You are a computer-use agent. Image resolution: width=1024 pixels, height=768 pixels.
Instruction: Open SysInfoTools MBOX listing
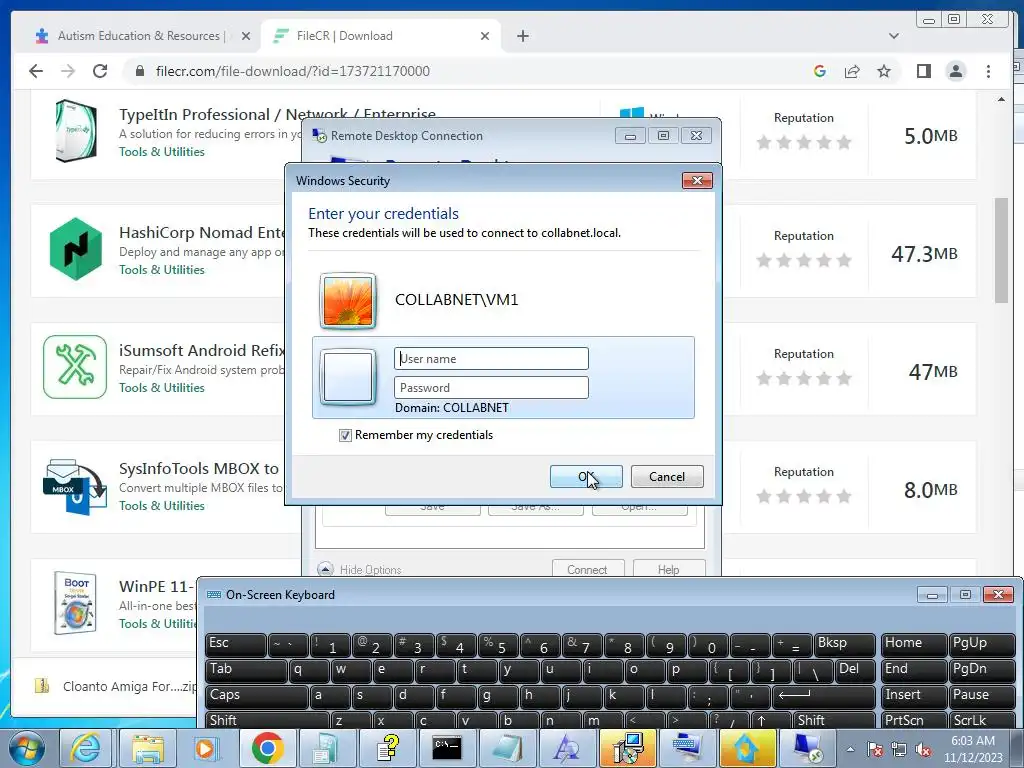[199, 468]
